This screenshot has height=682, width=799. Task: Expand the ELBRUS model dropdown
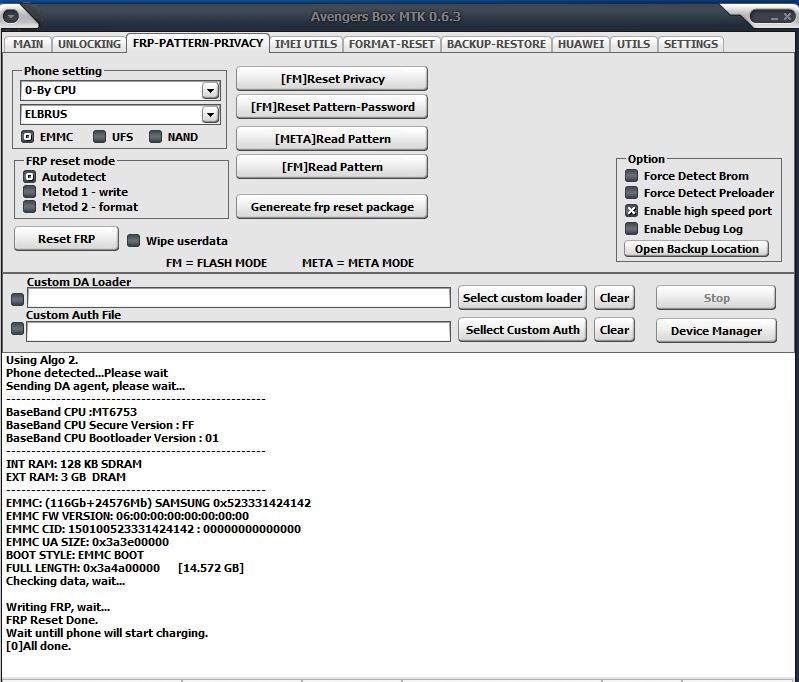point(210,115)
